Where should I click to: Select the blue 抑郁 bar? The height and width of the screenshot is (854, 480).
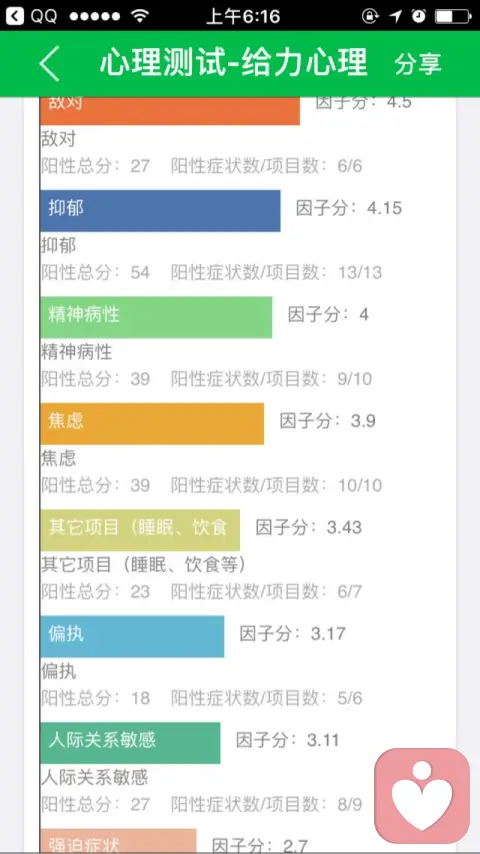(x=160, y=211)
